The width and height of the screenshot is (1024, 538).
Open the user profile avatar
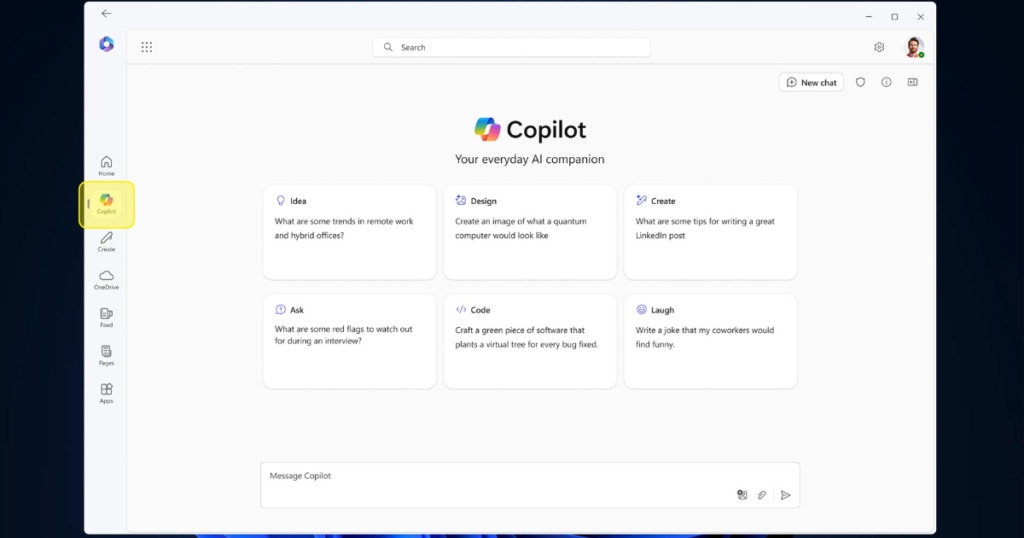coord(914,47)
